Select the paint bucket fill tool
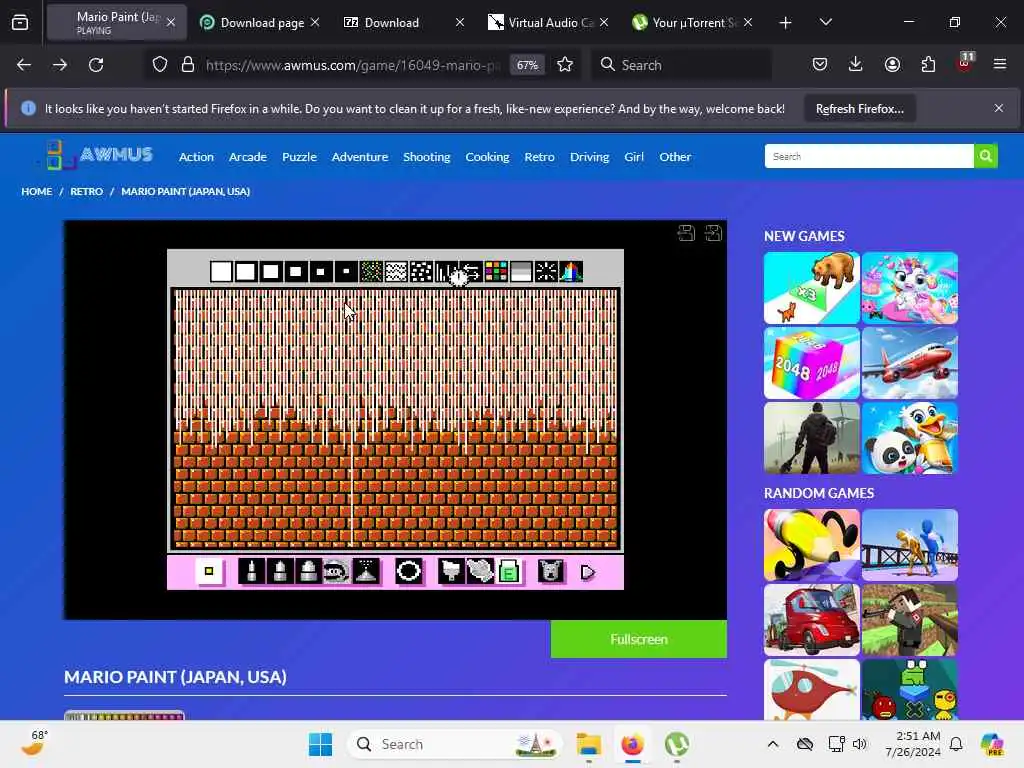Image resolution: width=1024 pixels, height=768 pixels. pyautogui.click(x=451, y=571)
